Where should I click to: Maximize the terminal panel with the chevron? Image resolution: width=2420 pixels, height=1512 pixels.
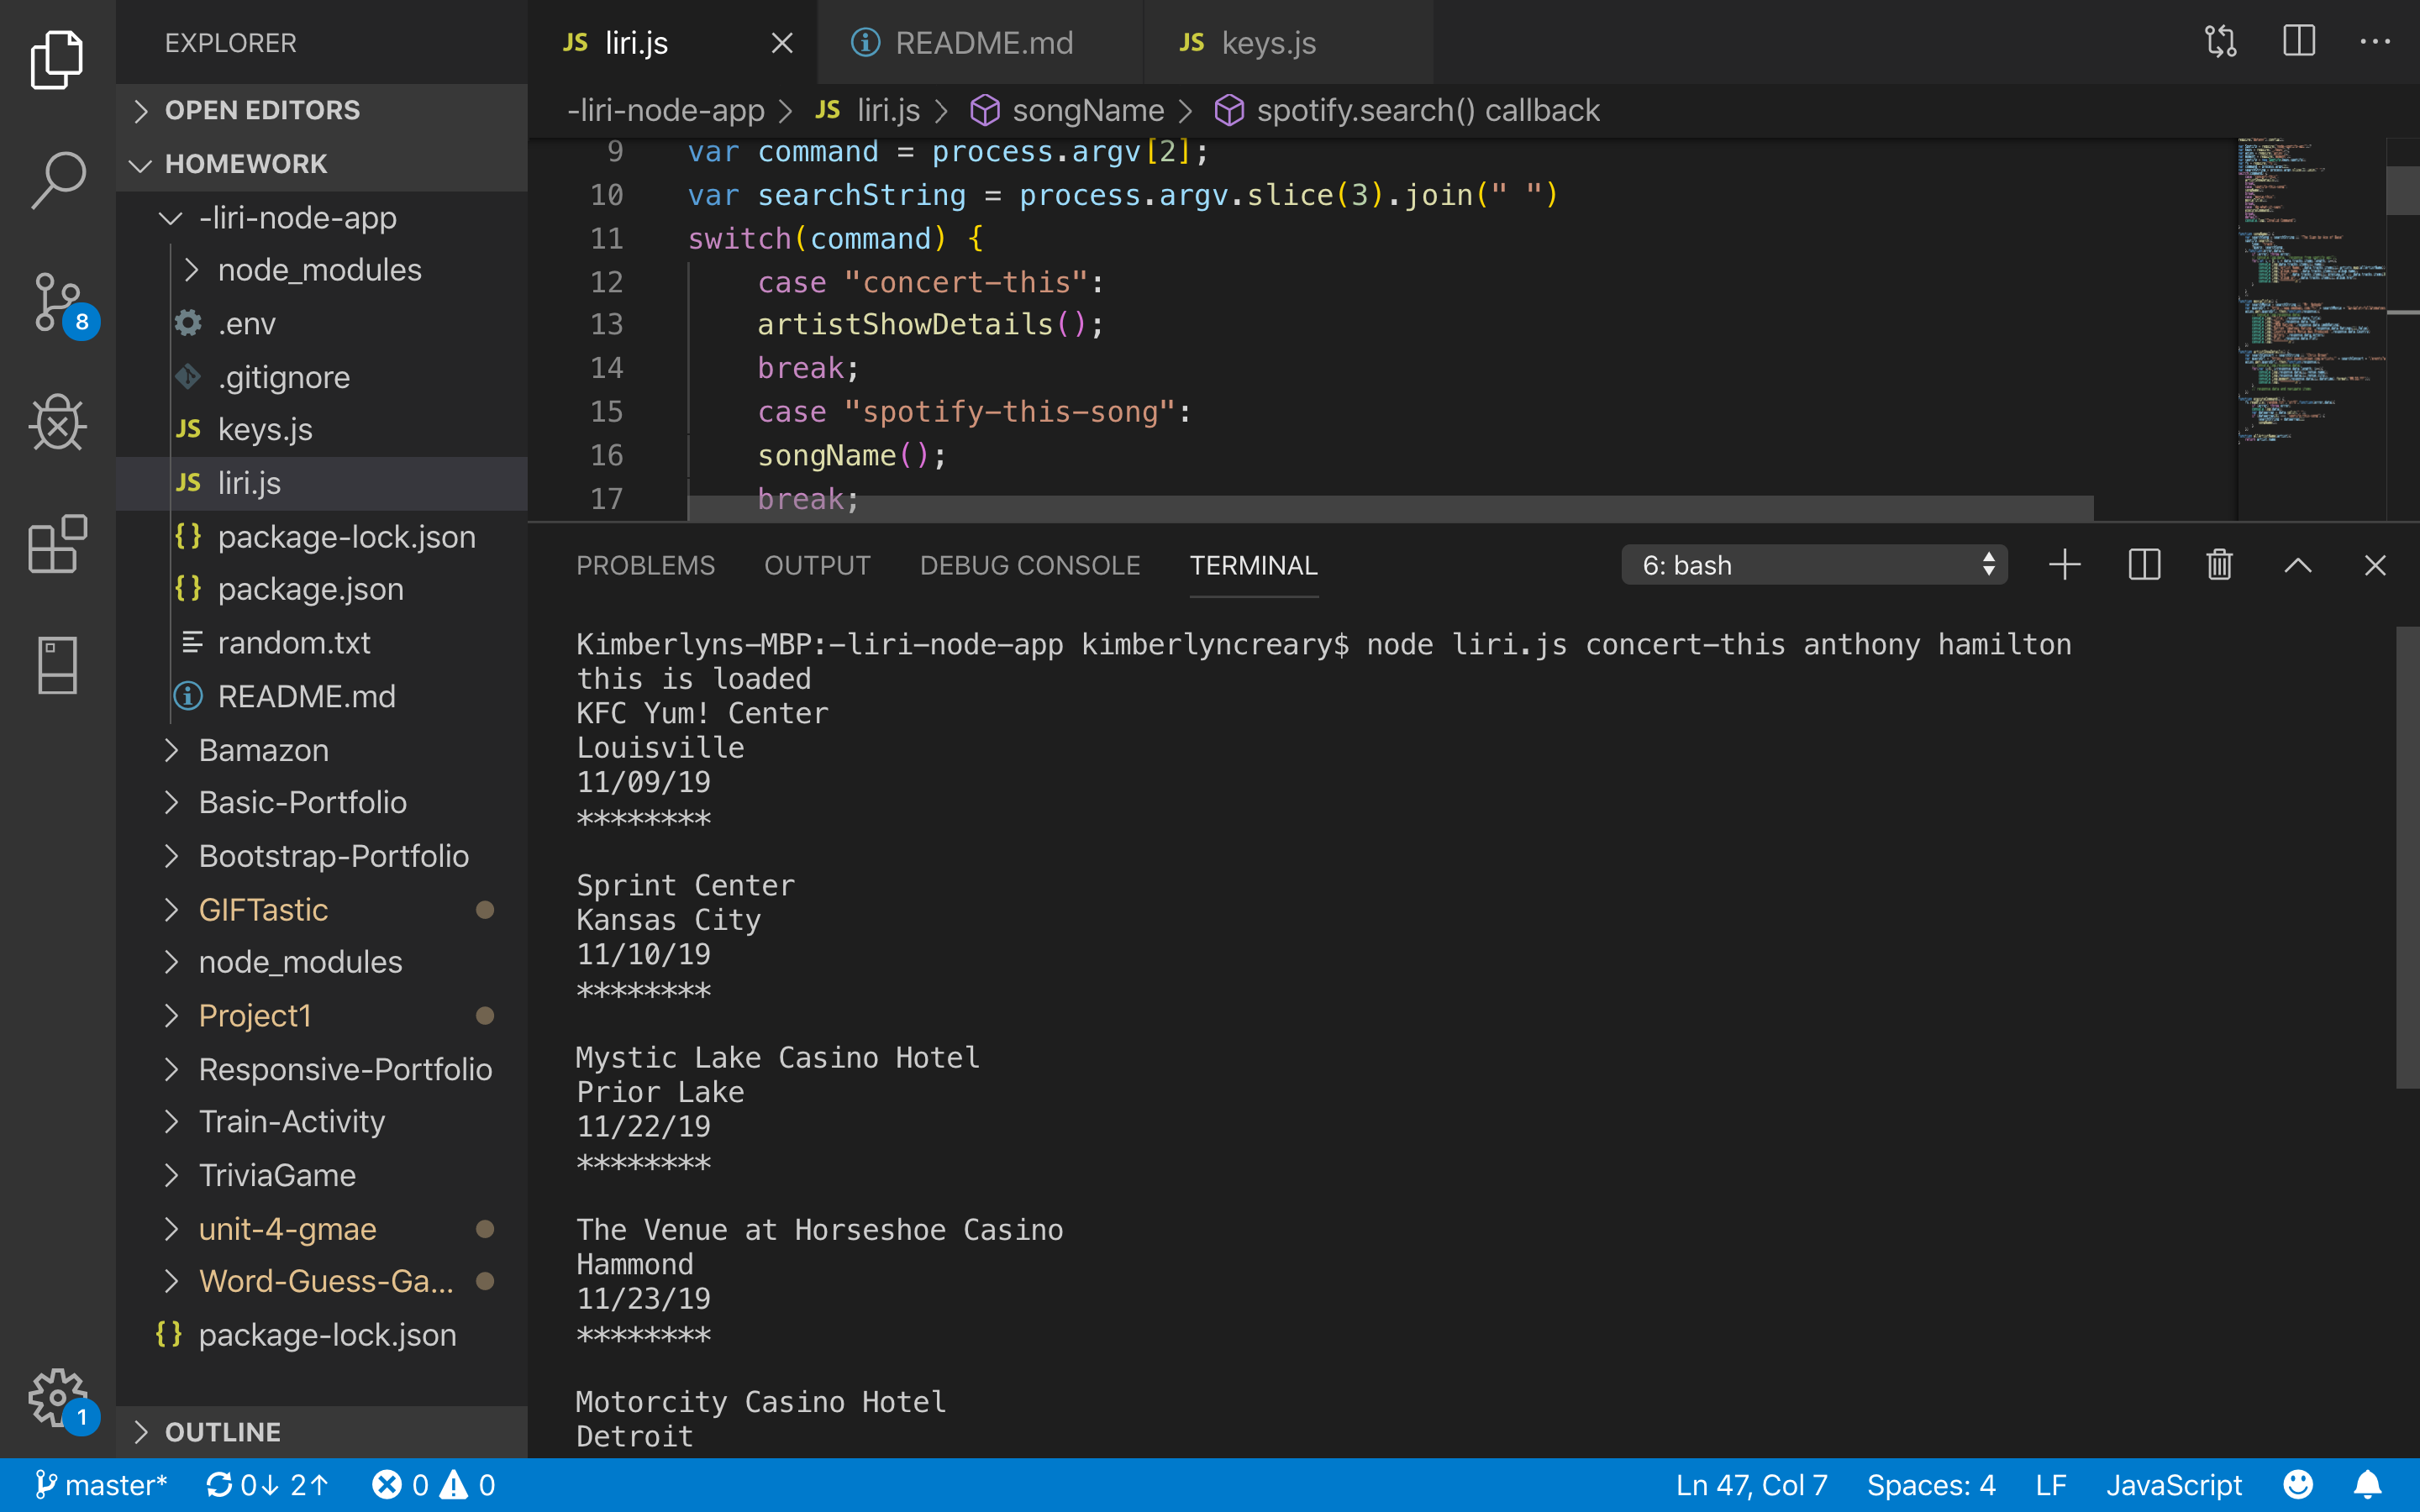[x=2297, y=565]
